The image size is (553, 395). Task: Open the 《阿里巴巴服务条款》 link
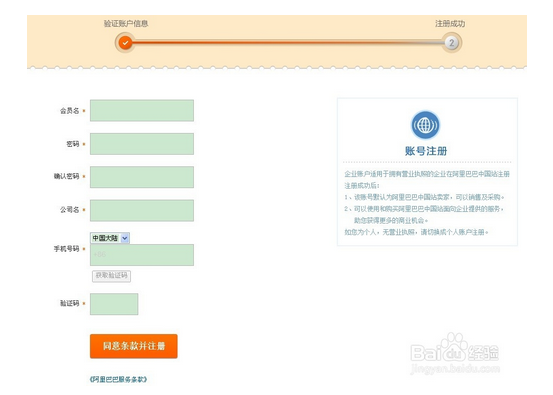point(118,379)
